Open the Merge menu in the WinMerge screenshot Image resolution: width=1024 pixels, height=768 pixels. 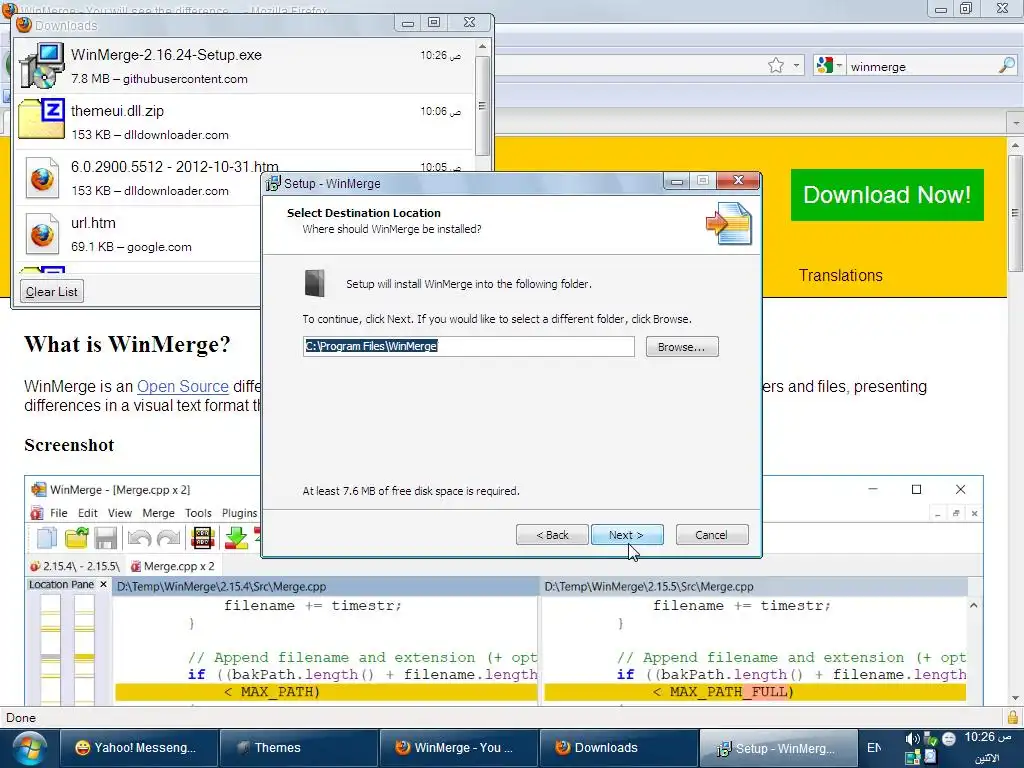tap(158, 513)
